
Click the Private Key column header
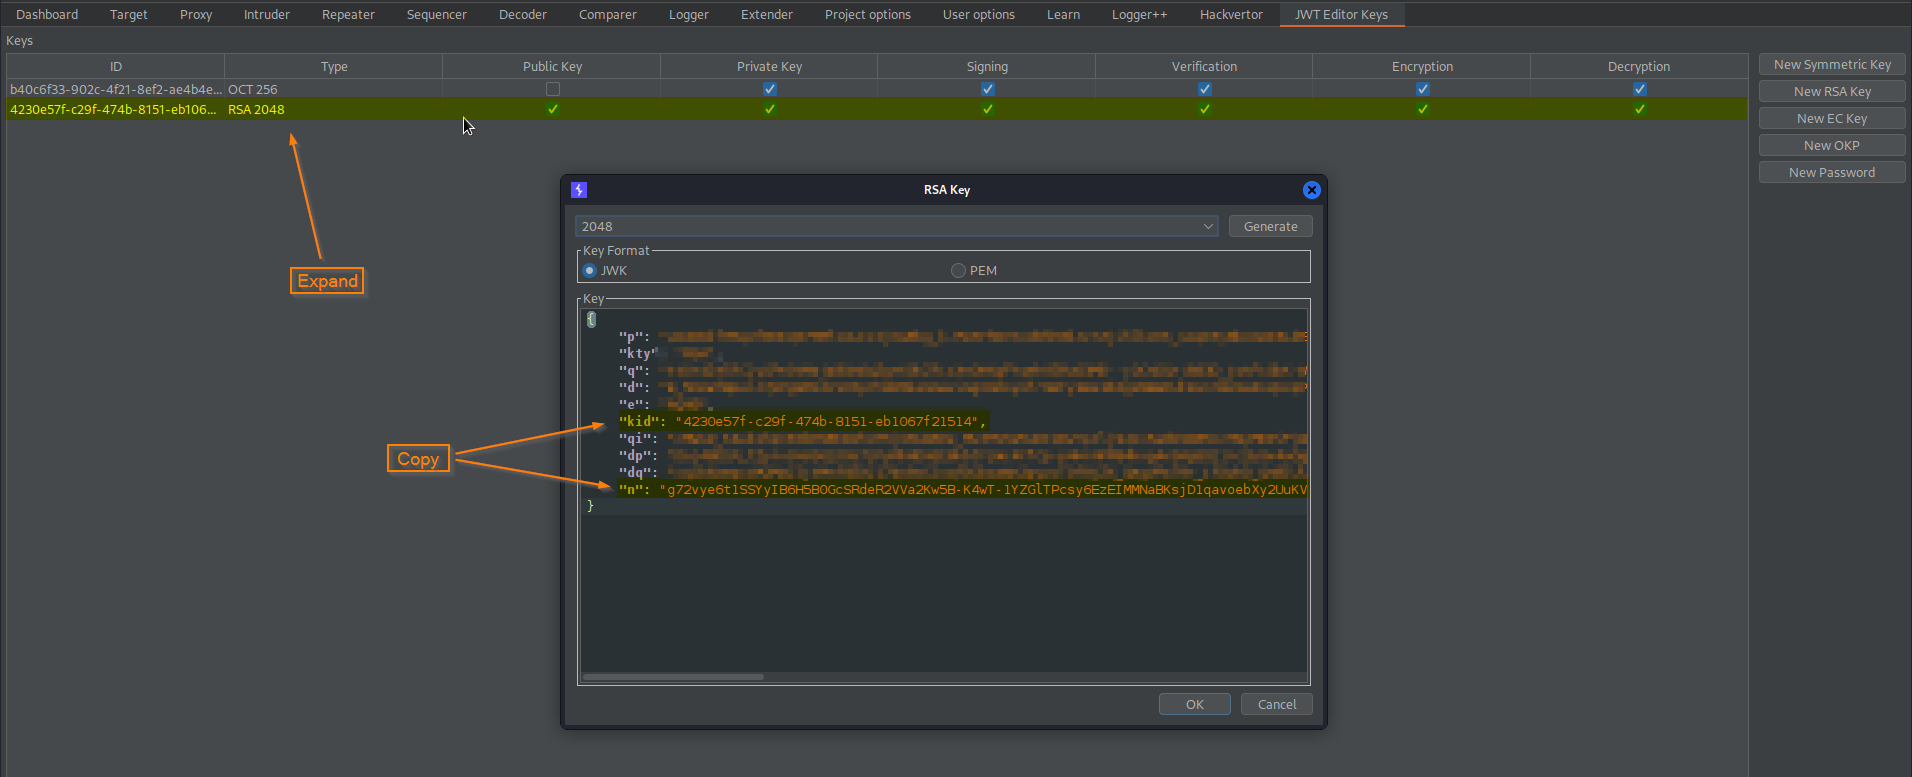coord(769,66)
